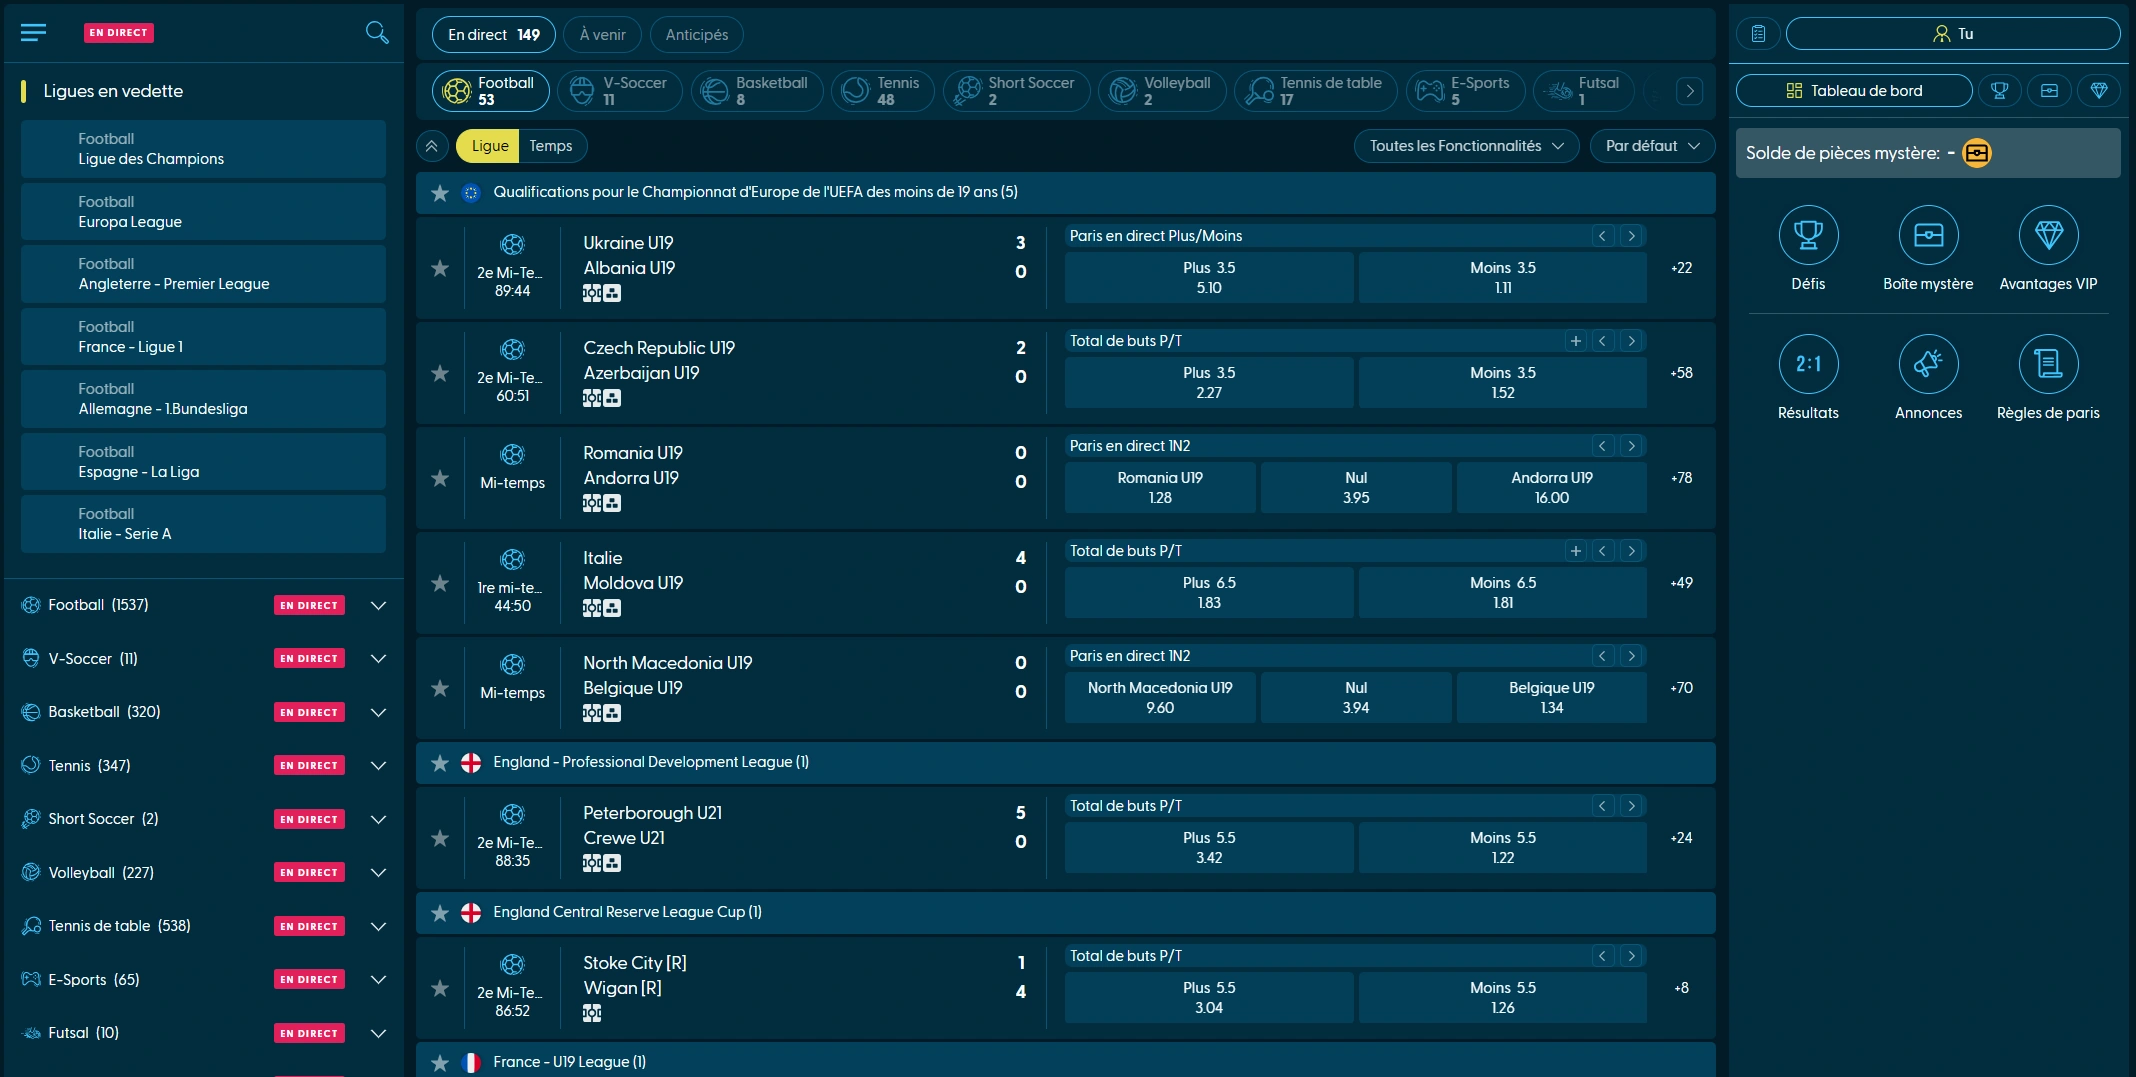Open the Boîte mystère icon

pyautogui.click(x=1928, y=236)
